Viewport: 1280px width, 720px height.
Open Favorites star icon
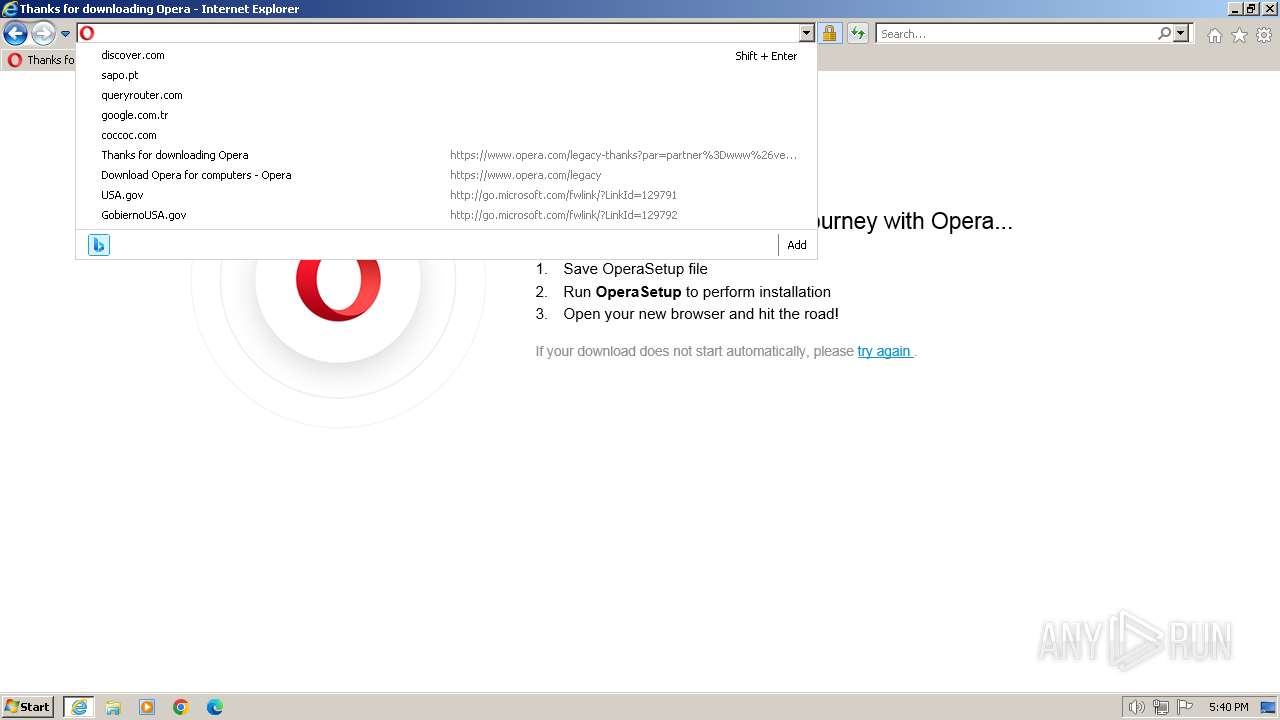tap(1239, 35)
